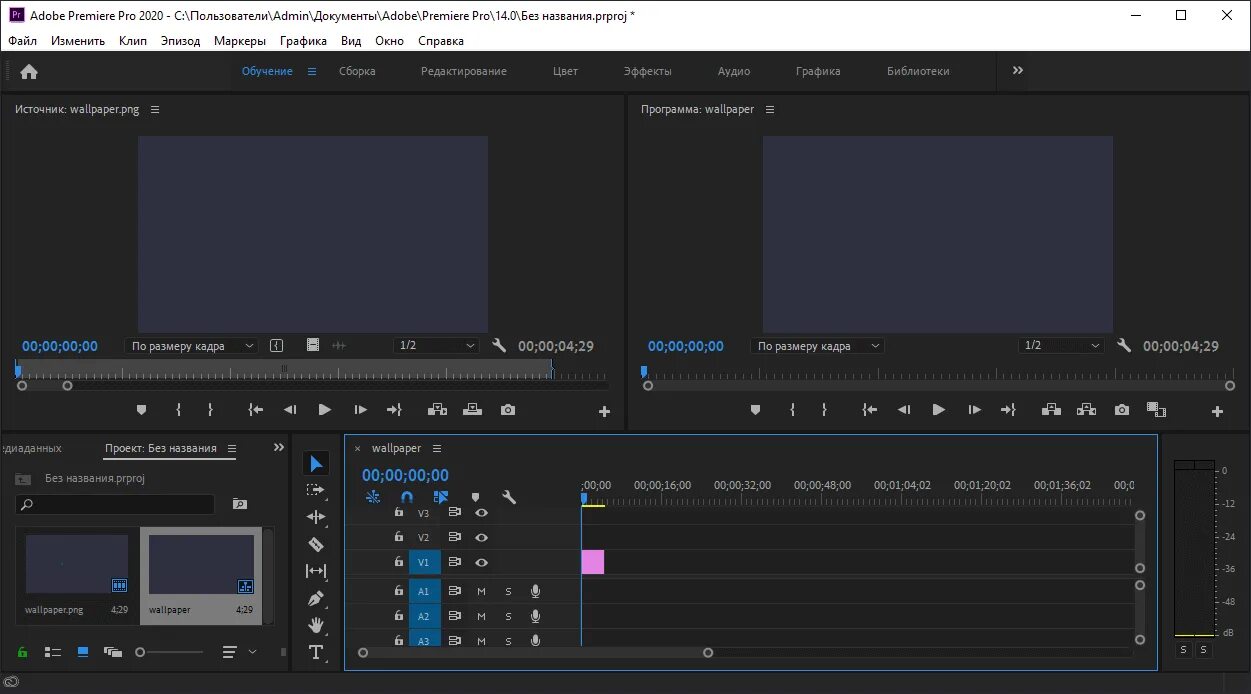This screenshot has width=1251, height=694.
Task: Expand hidden panel tabs in Project panel
Action: point(279,448)
